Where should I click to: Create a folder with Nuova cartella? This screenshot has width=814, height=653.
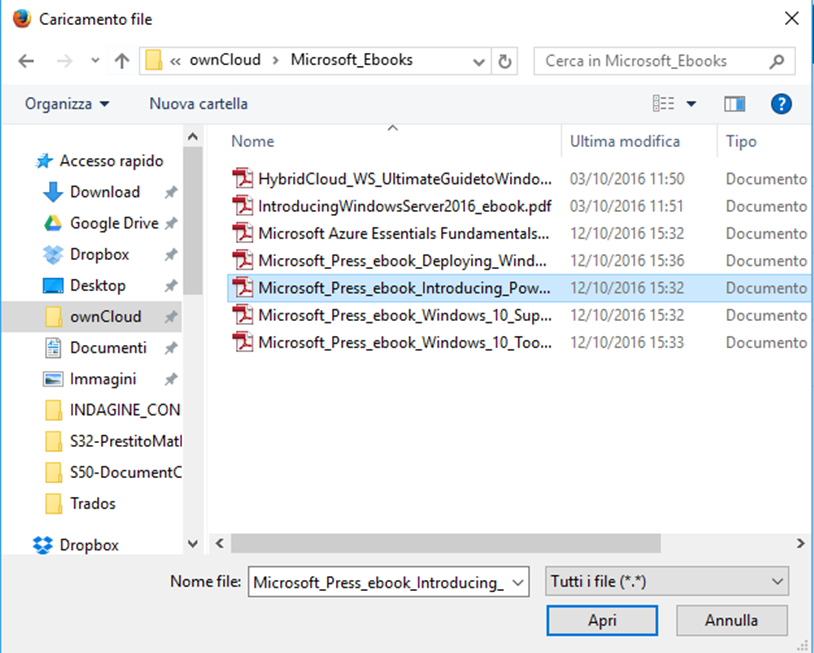click(198, 104)
